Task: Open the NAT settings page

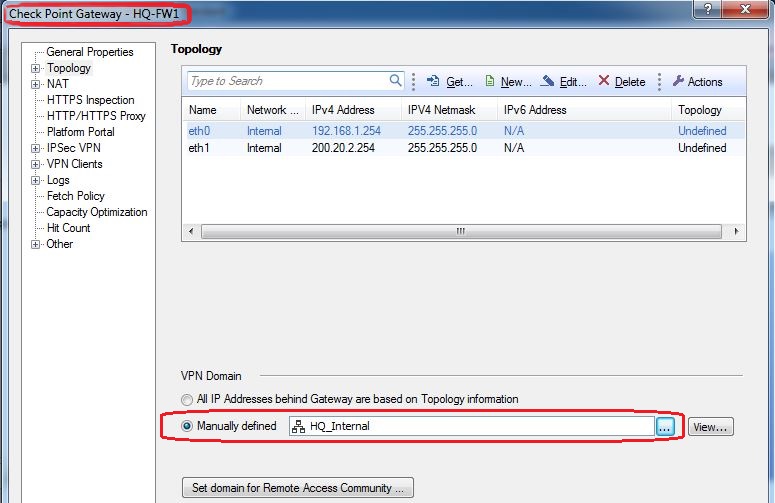Action: click(x=58, y=84)
